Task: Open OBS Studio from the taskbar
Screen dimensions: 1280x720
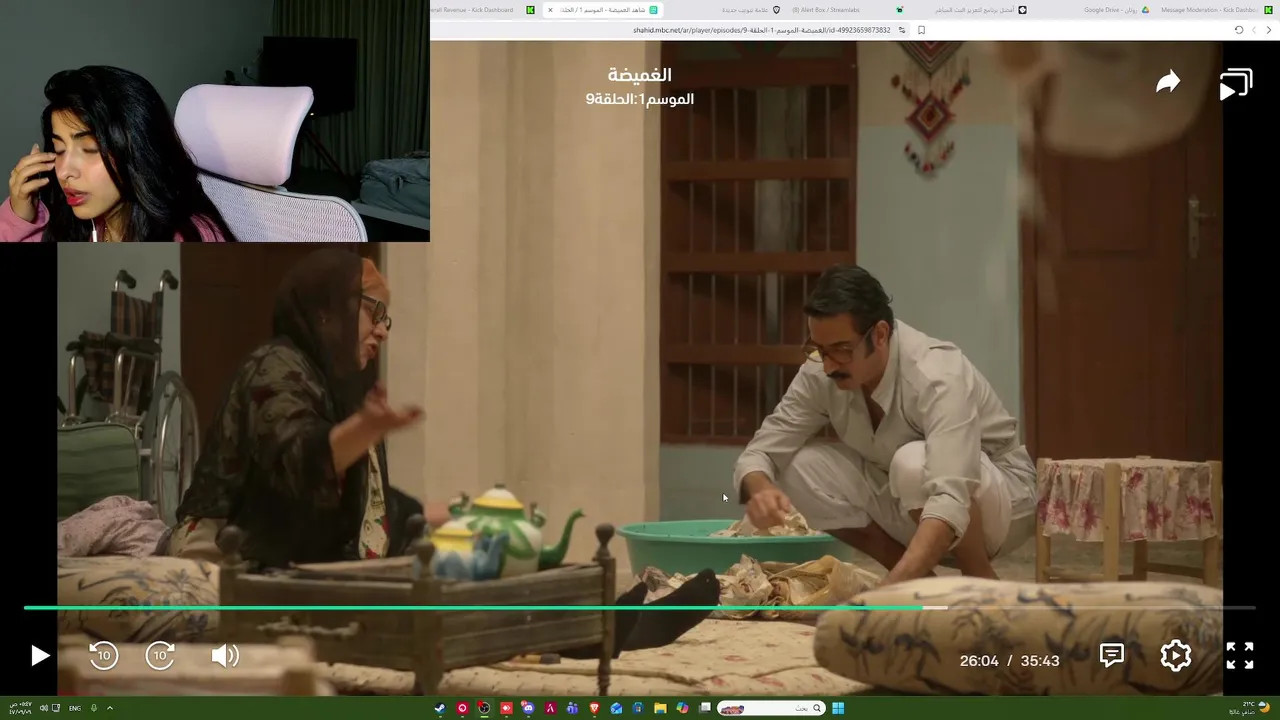Action: click(484, 708)
